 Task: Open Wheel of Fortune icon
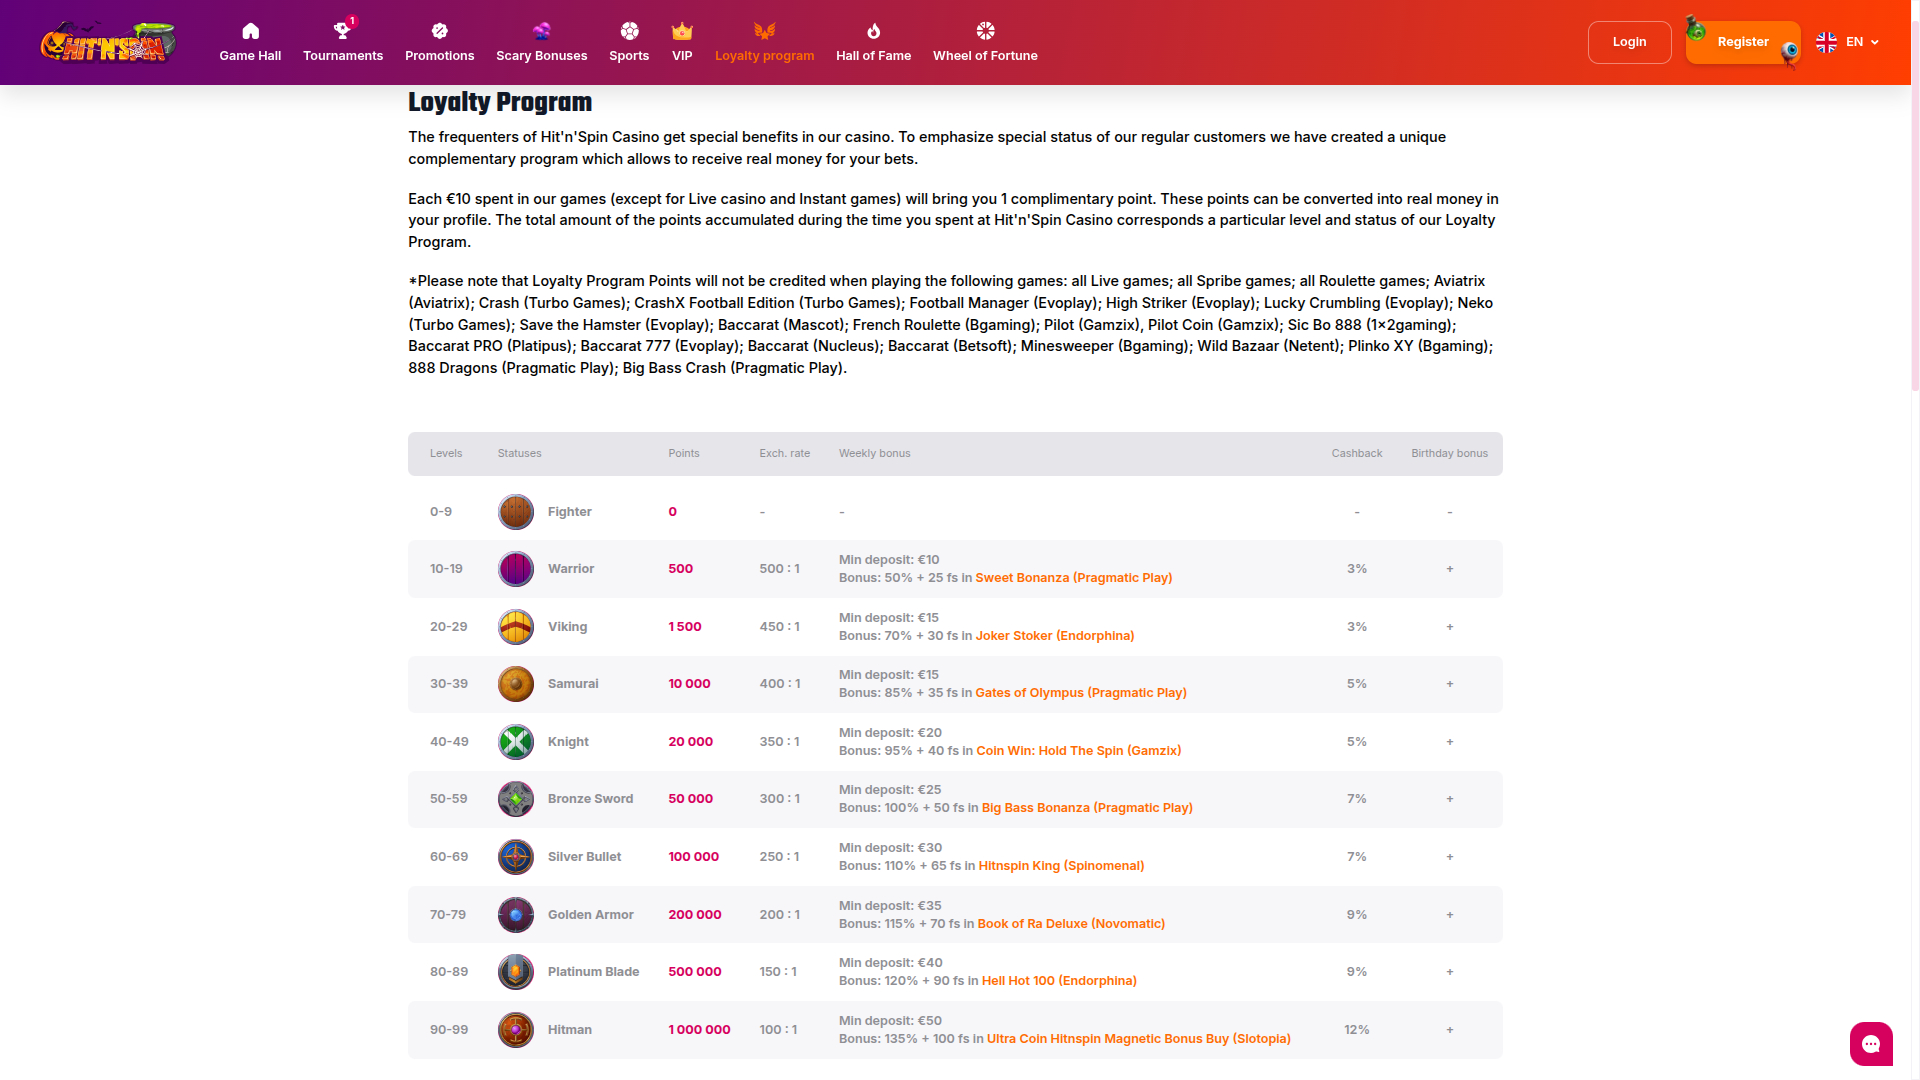[985, 31]
